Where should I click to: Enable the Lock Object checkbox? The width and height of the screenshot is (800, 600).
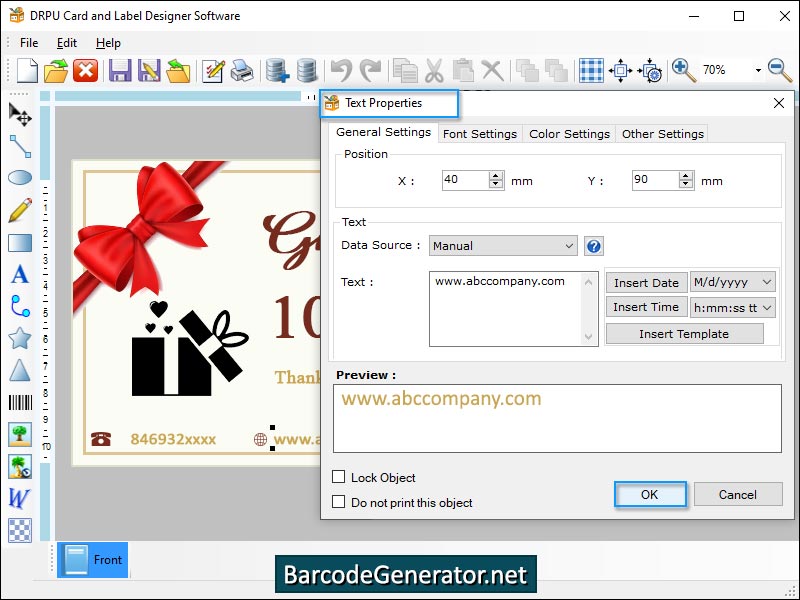339,477
